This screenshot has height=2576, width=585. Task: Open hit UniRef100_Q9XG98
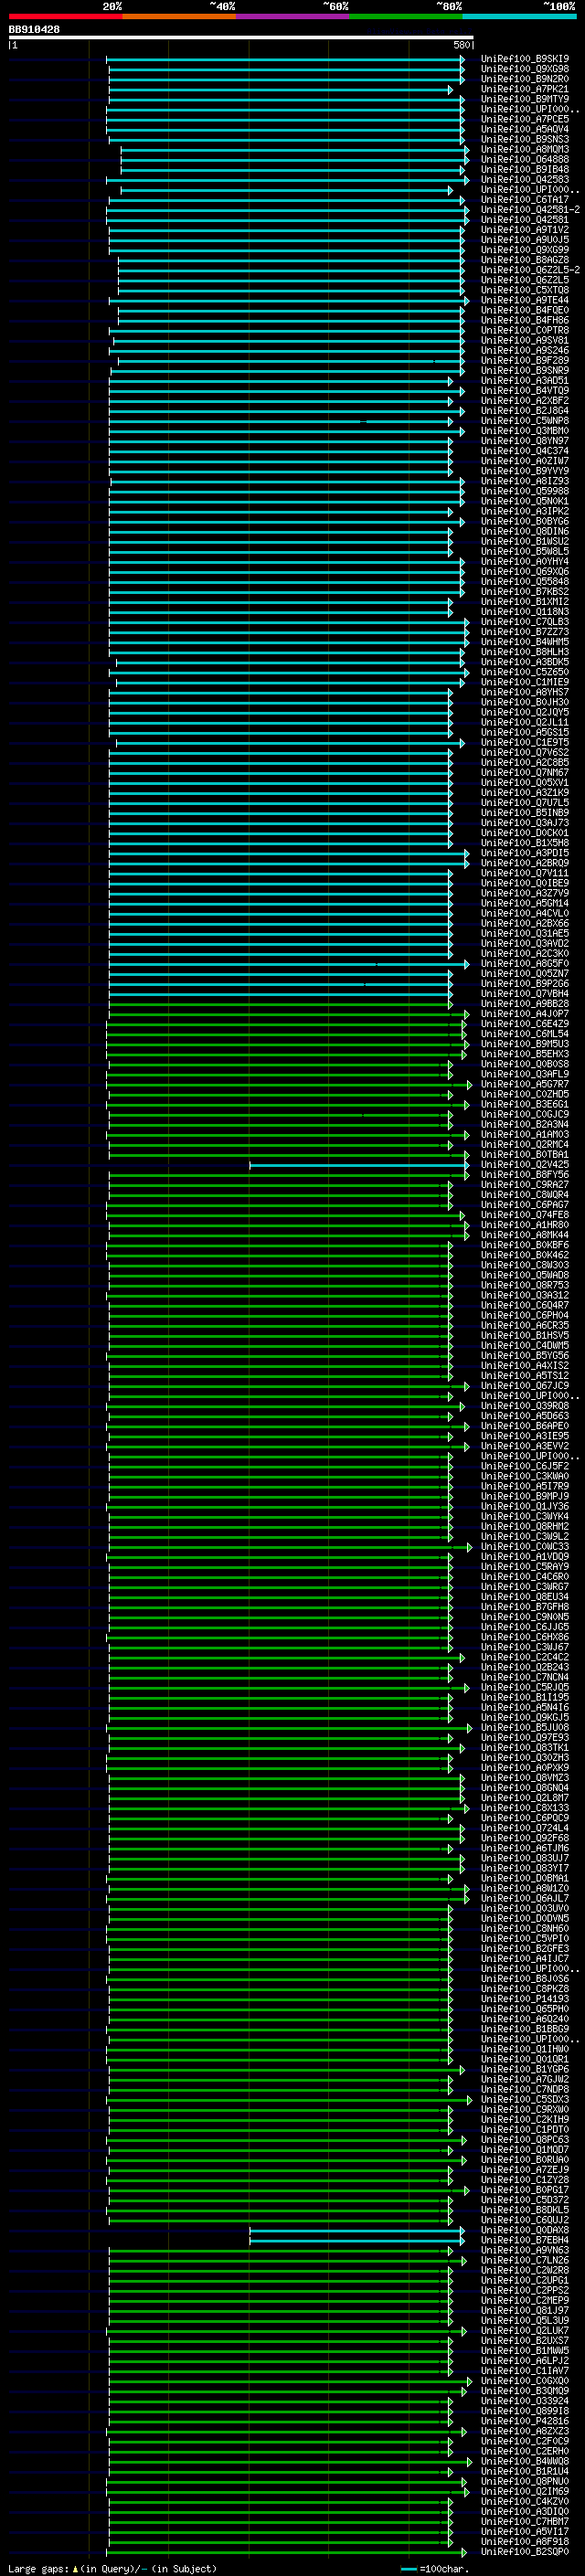(x=524, y=69)
